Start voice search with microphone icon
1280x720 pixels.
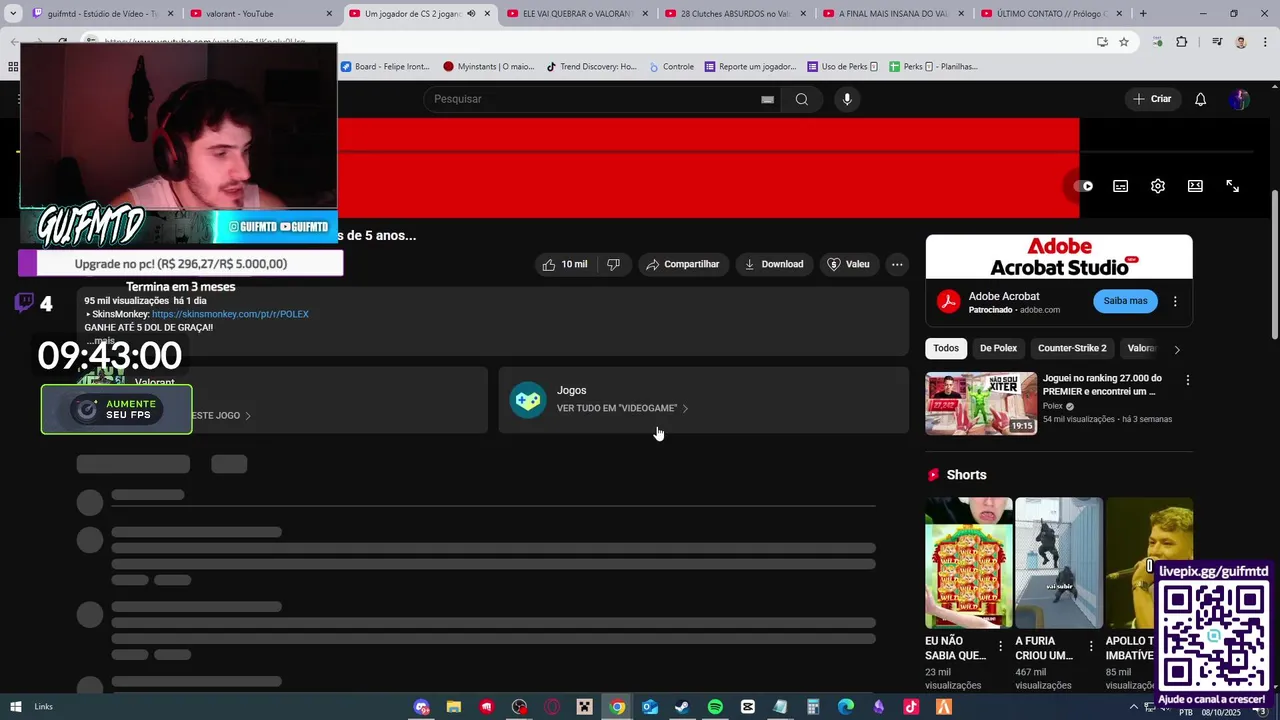tap(847, 99)
